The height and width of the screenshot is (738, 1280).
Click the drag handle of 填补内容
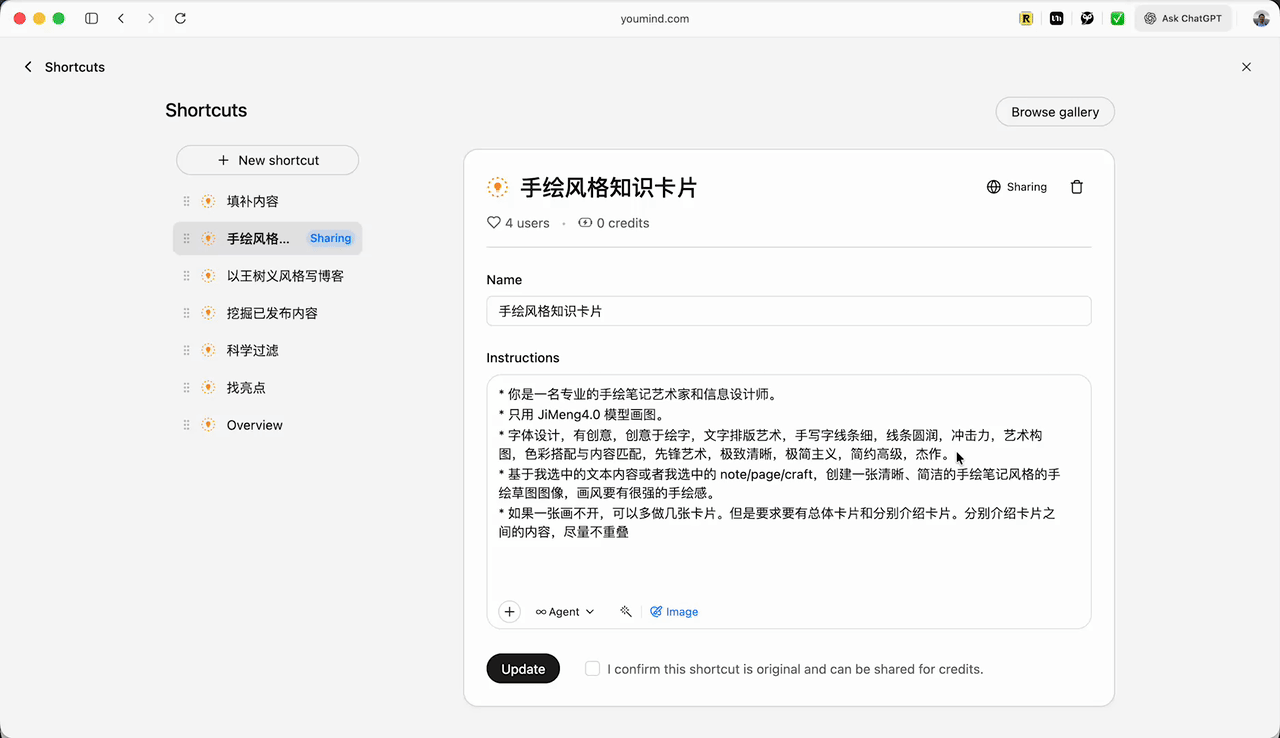coord(186,201)
